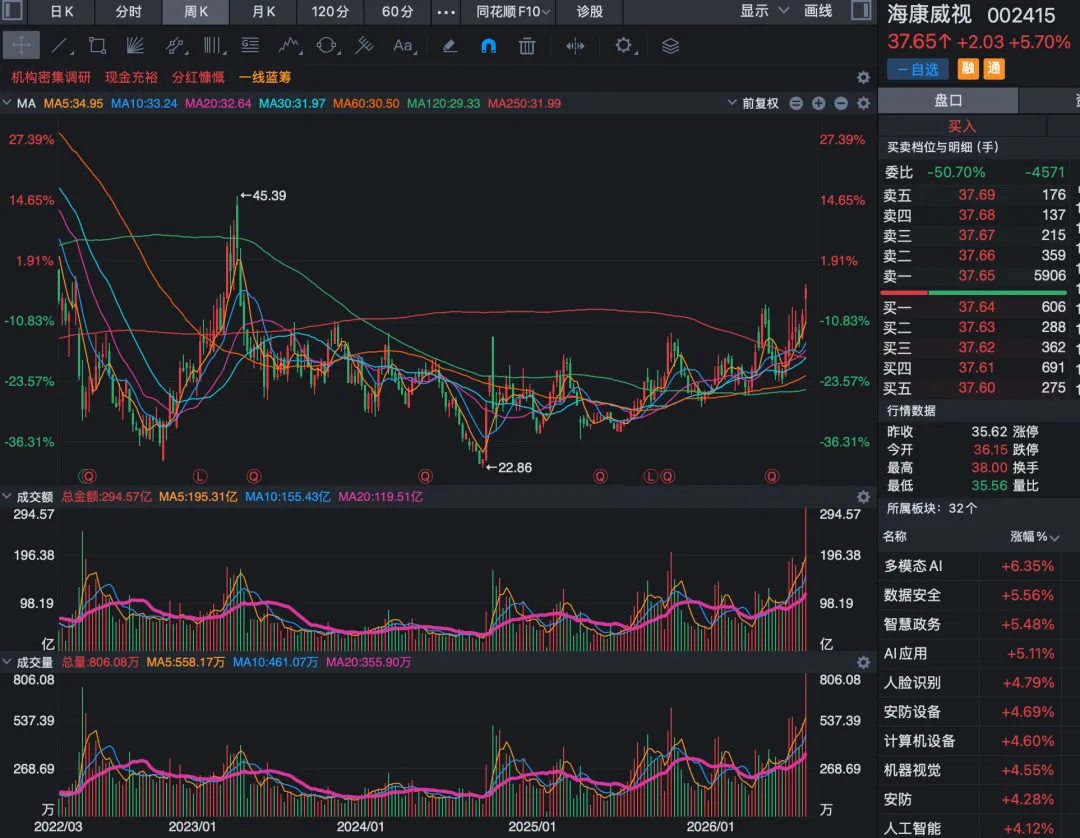
Task: Click the Q marker near 2025/01
Action: point(601,476)
